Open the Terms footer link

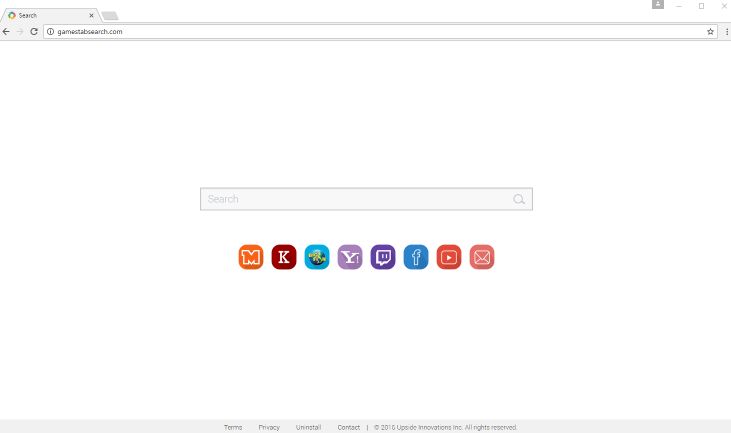pos(233,427)
